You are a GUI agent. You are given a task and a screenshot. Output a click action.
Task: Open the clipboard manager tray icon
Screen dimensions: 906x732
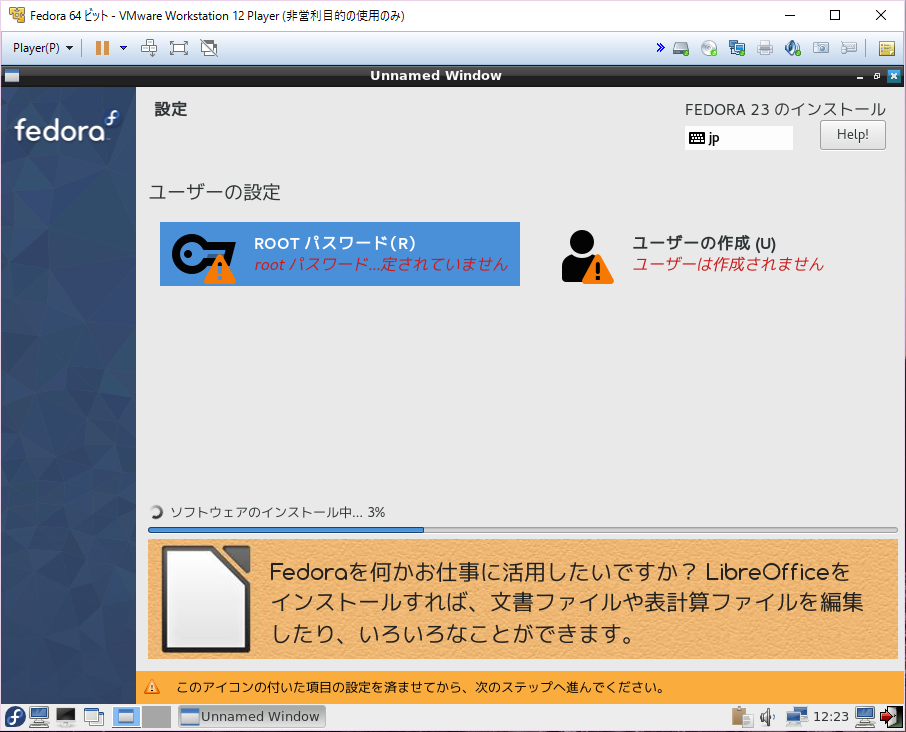click(x=742, y=717)
